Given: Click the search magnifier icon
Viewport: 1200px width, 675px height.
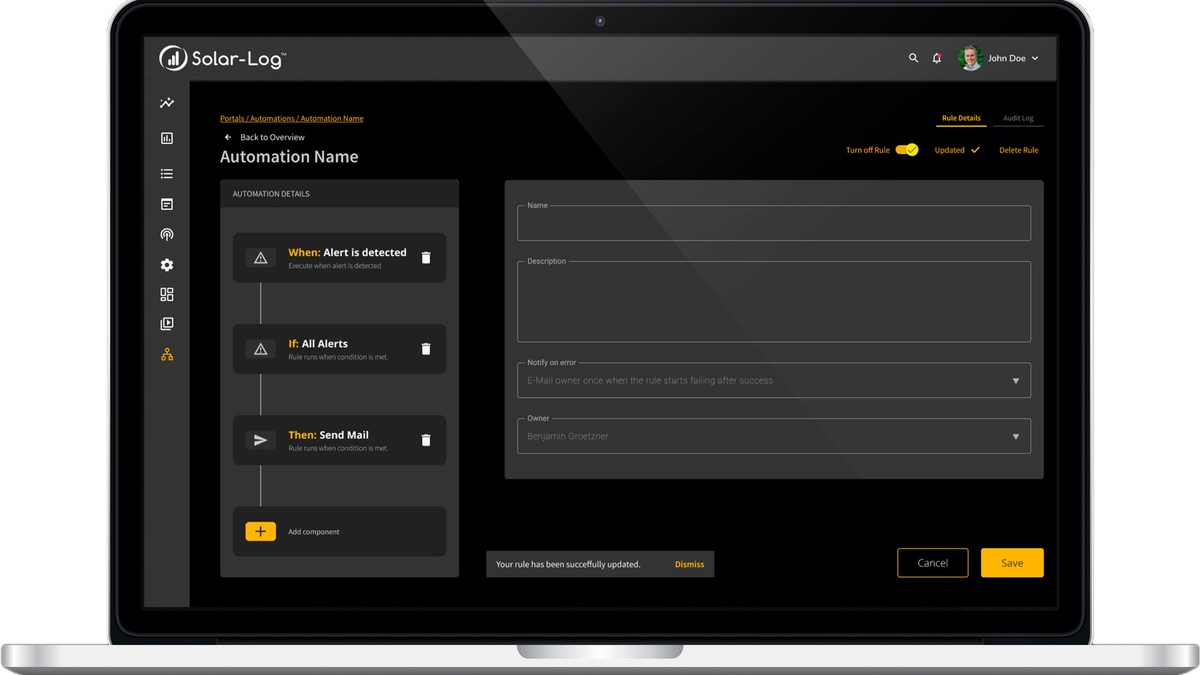Looking at the screenshot, I should pyautogui.click(x=913, y=58).
